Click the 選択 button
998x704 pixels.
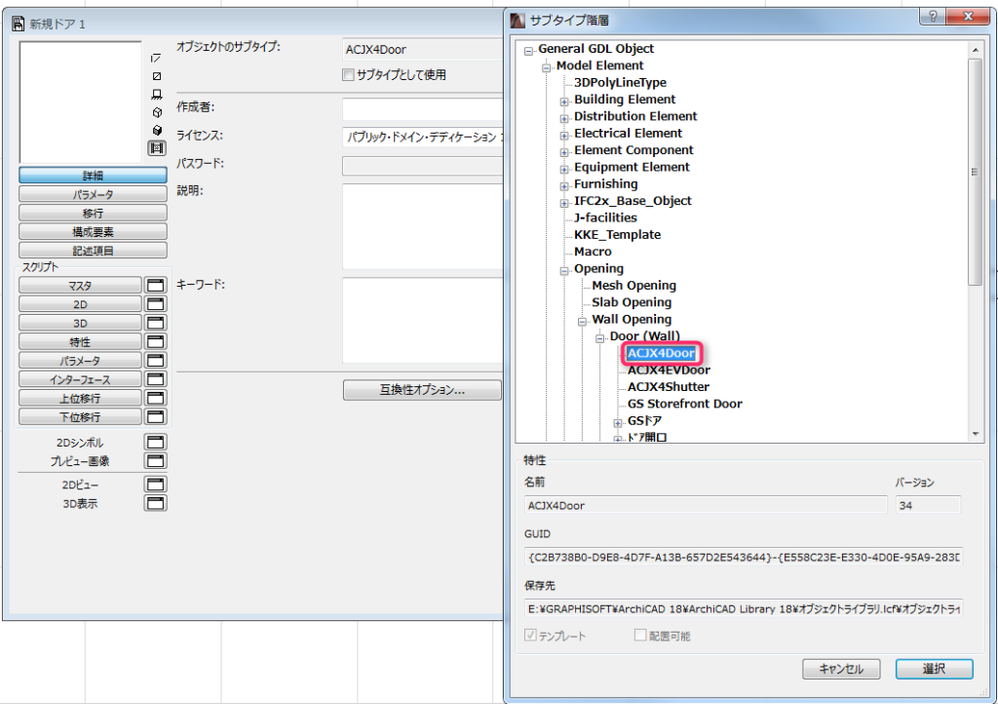(934, 668)
